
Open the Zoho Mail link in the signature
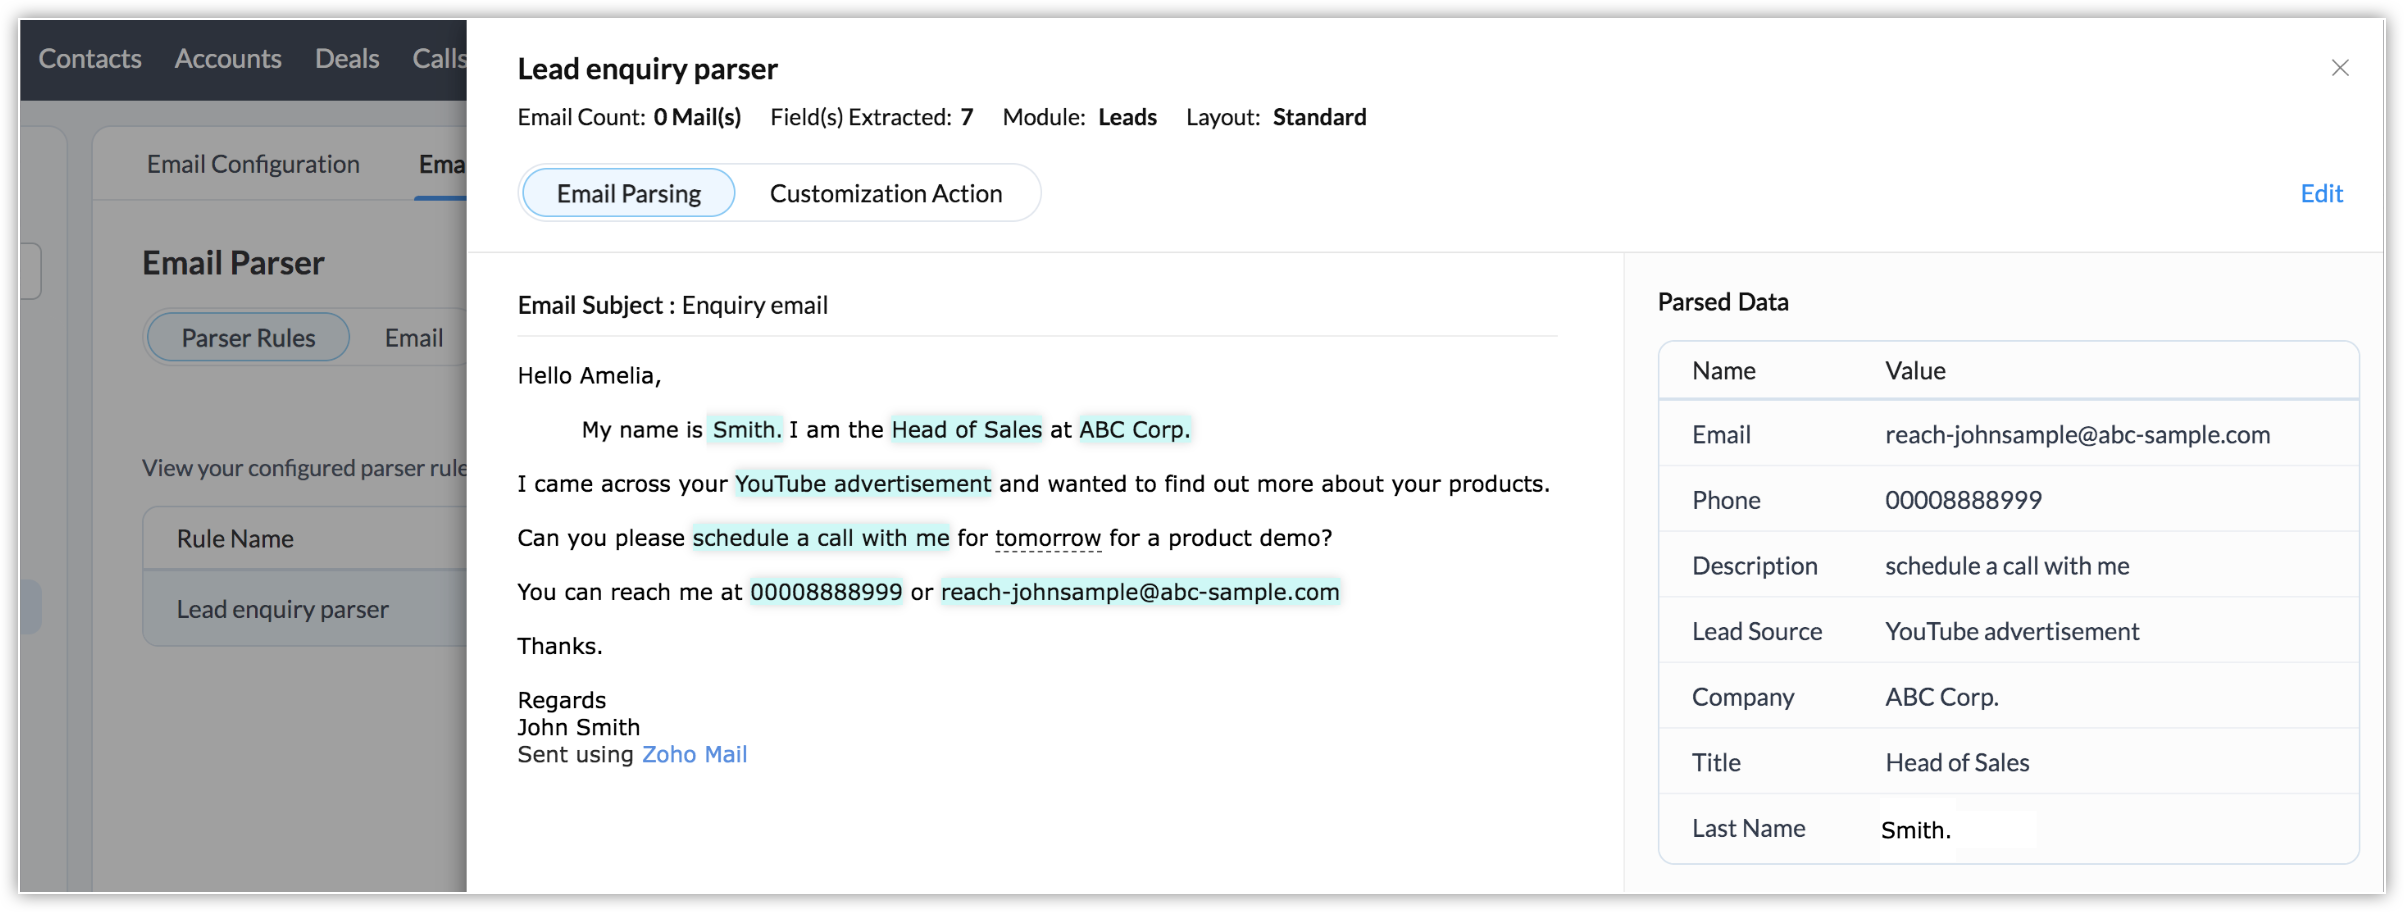point(694,754)
